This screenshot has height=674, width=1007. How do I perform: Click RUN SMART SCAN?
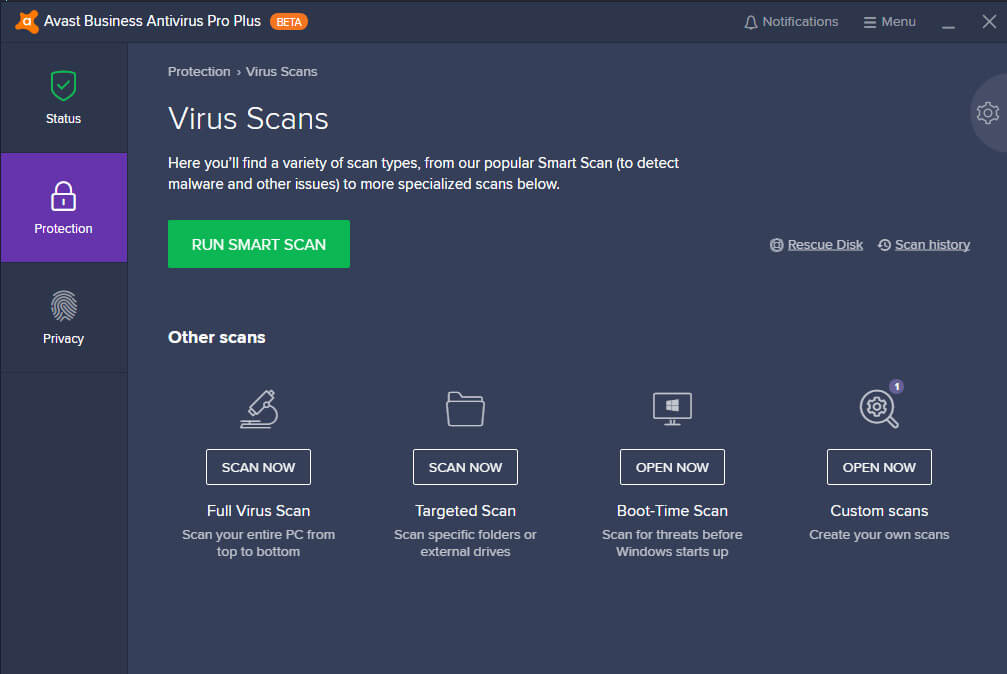pyautogui.click(x=258, y=243)
